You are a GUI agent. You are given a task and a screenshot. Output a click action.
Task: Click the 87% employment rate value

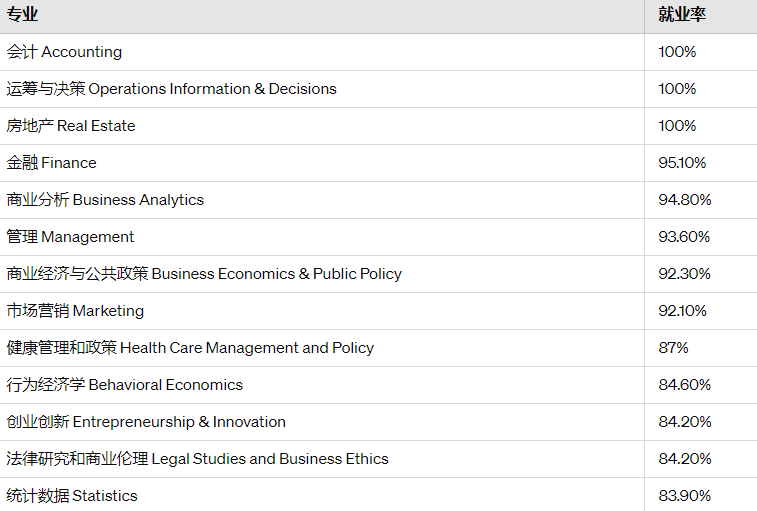click(x=673, y=348)
